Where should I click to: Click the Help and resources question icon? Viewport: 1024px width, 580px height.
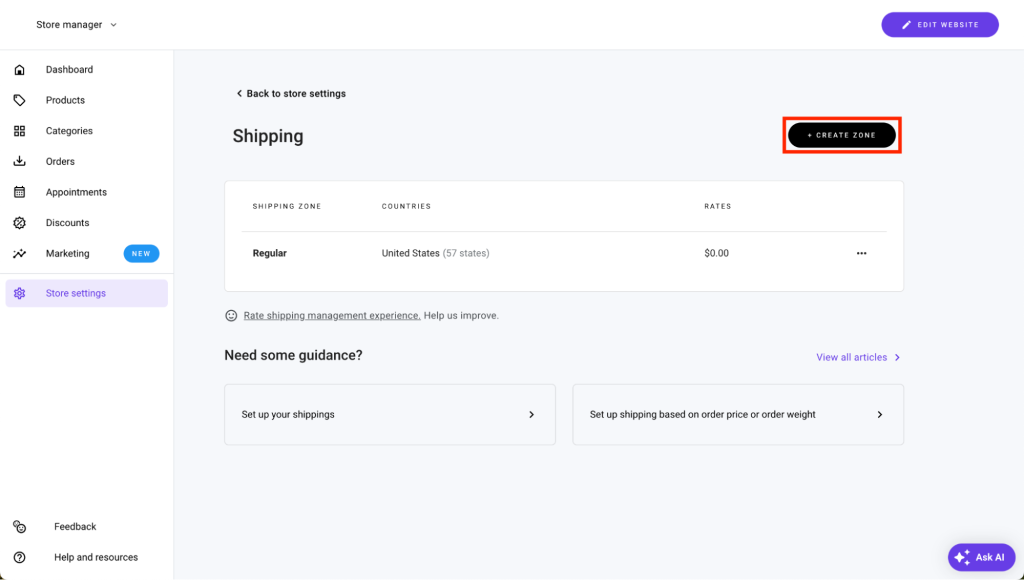[x=19, y=557]
